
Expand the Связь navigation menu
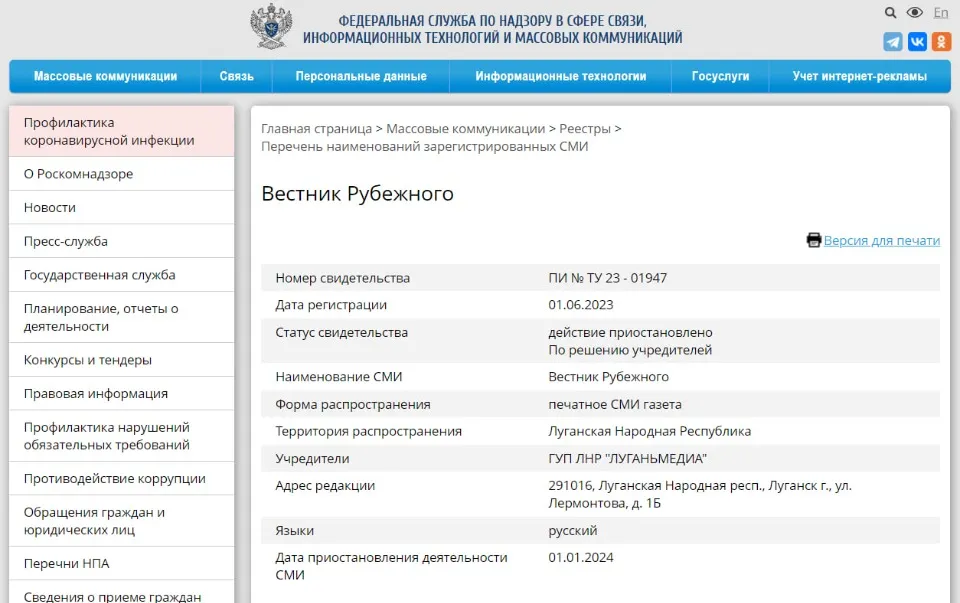pyautogui.click(x=236, y=76)
